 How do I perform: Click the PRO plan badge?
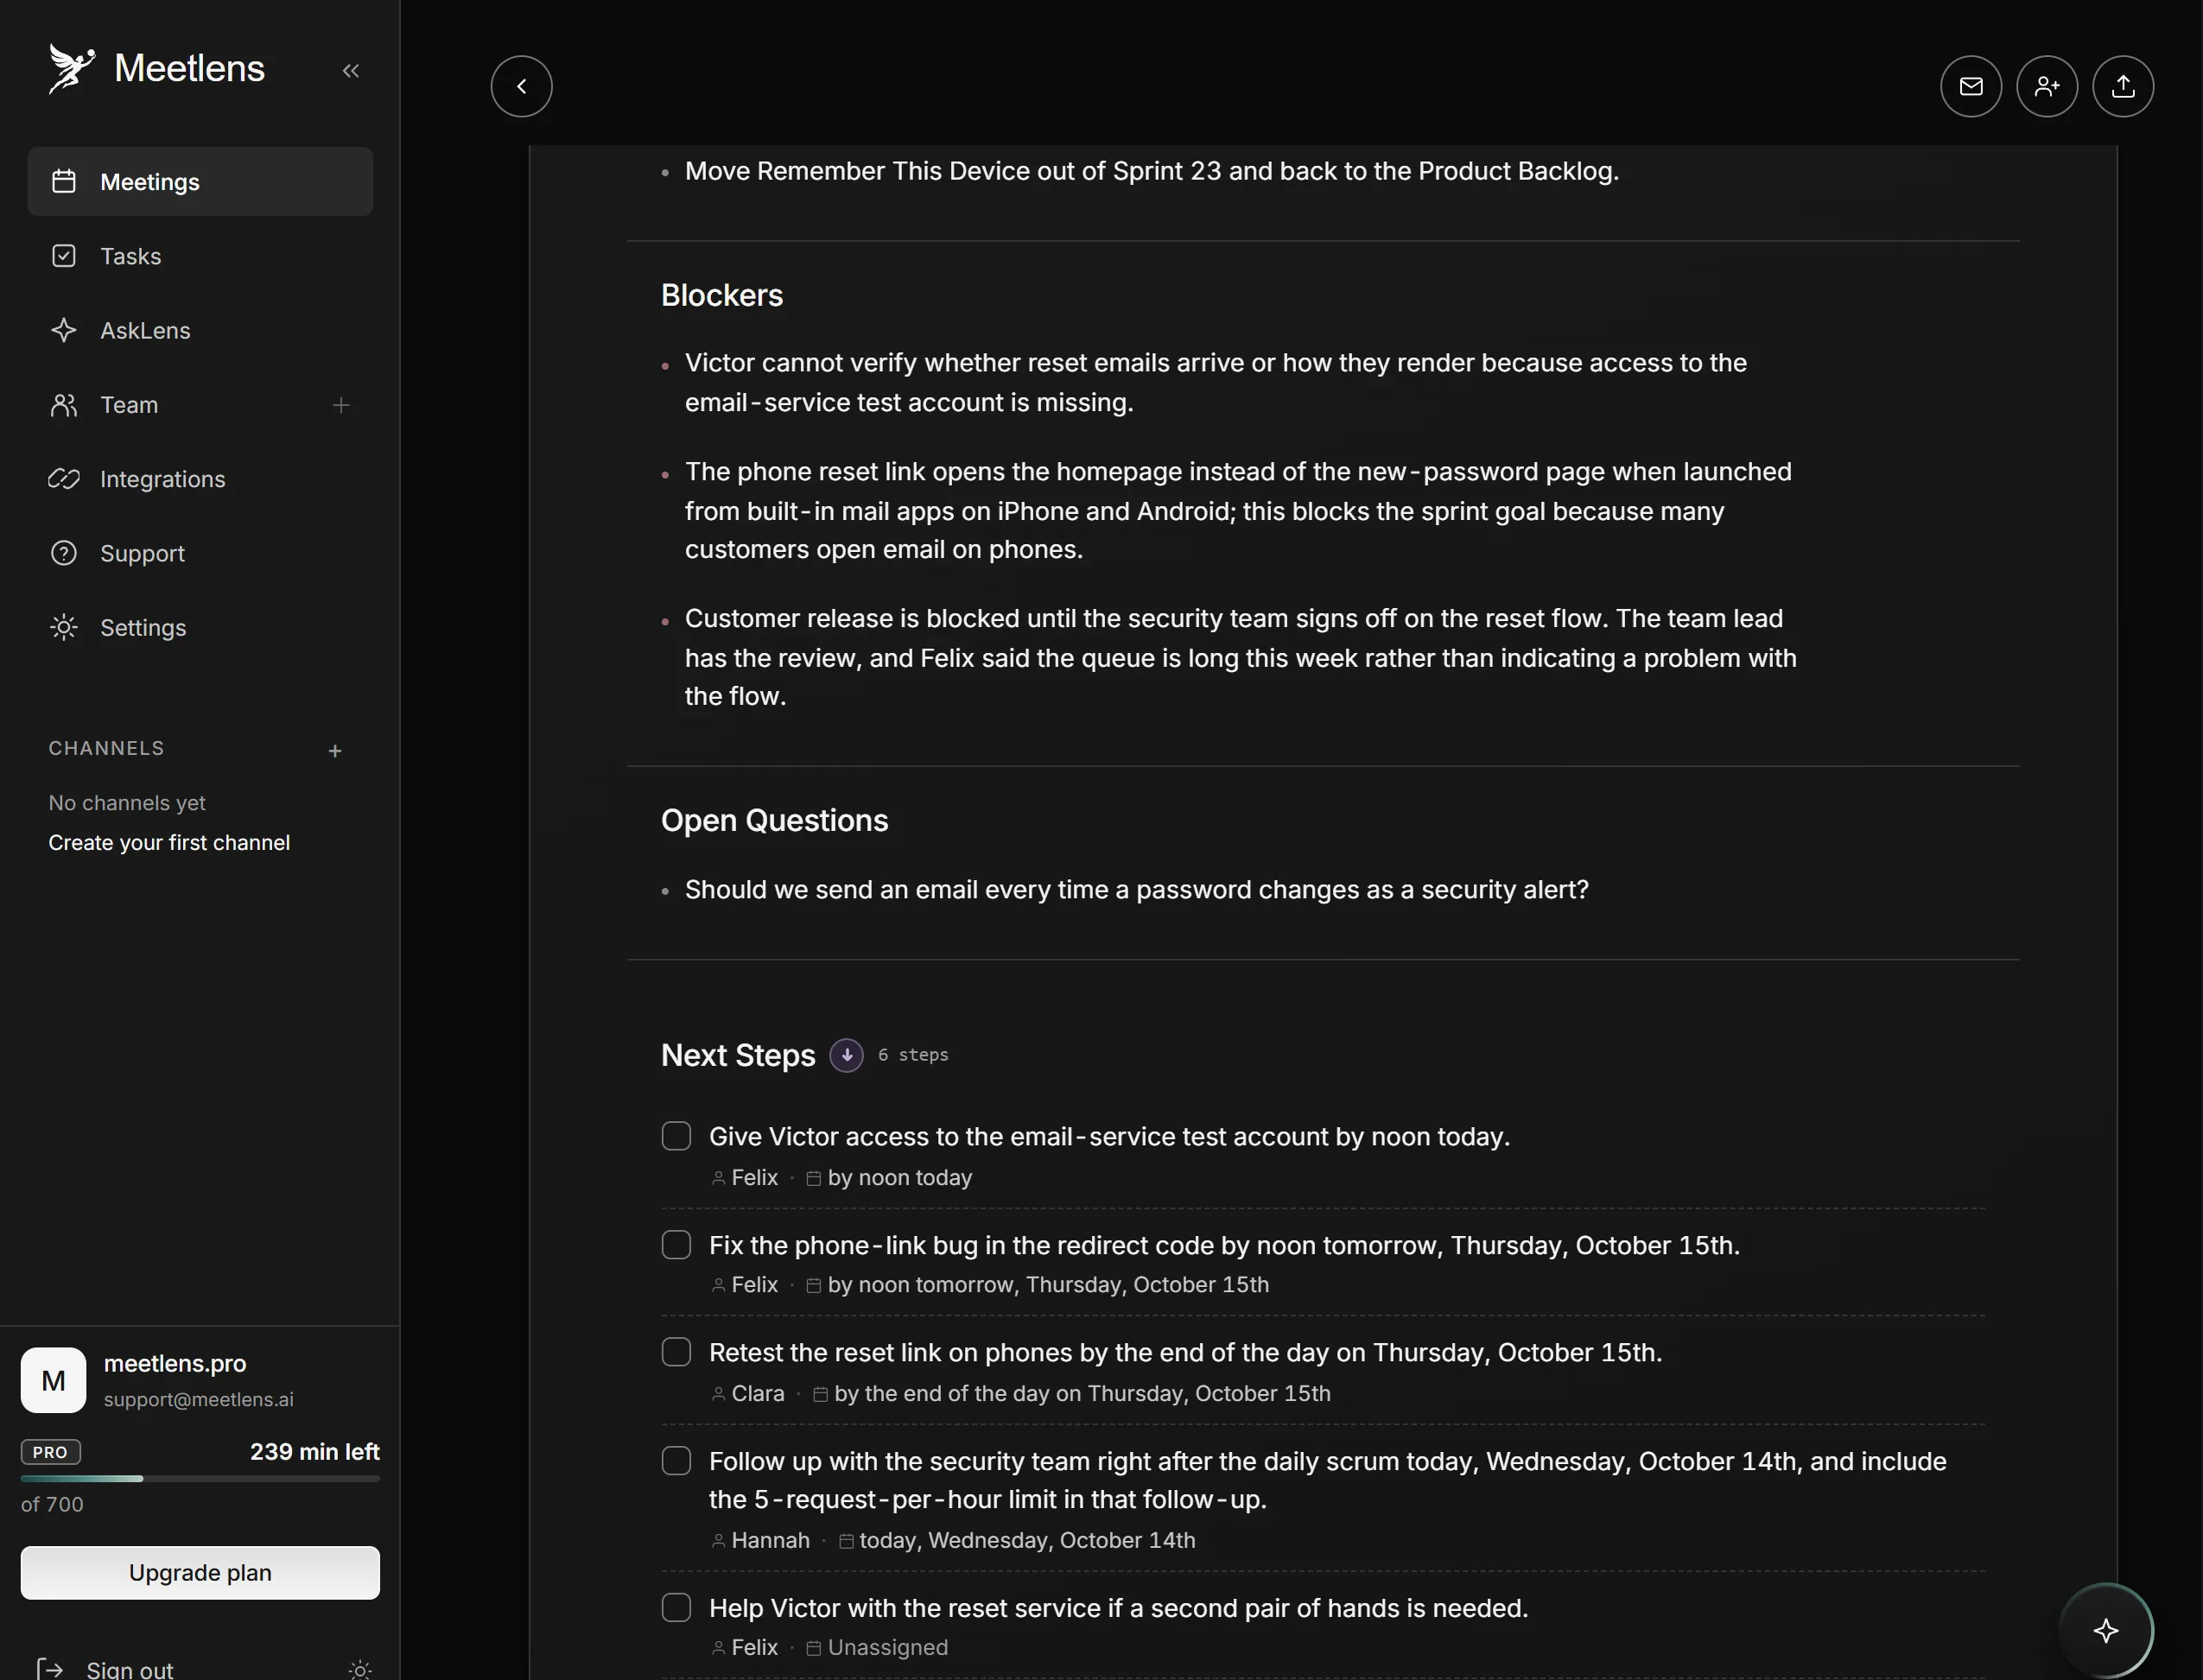click(50, 1452)
